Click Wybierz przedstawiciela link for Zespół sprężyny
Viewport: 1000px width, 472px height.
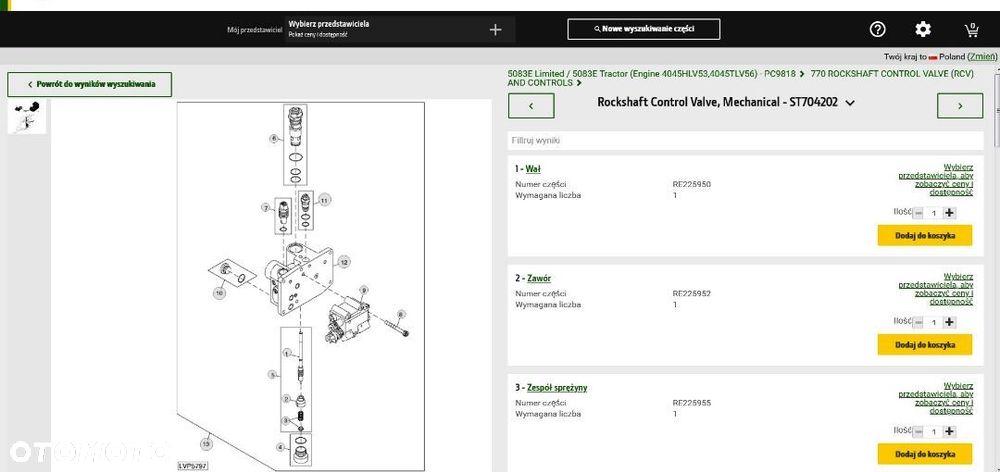[x=936, y=398]
